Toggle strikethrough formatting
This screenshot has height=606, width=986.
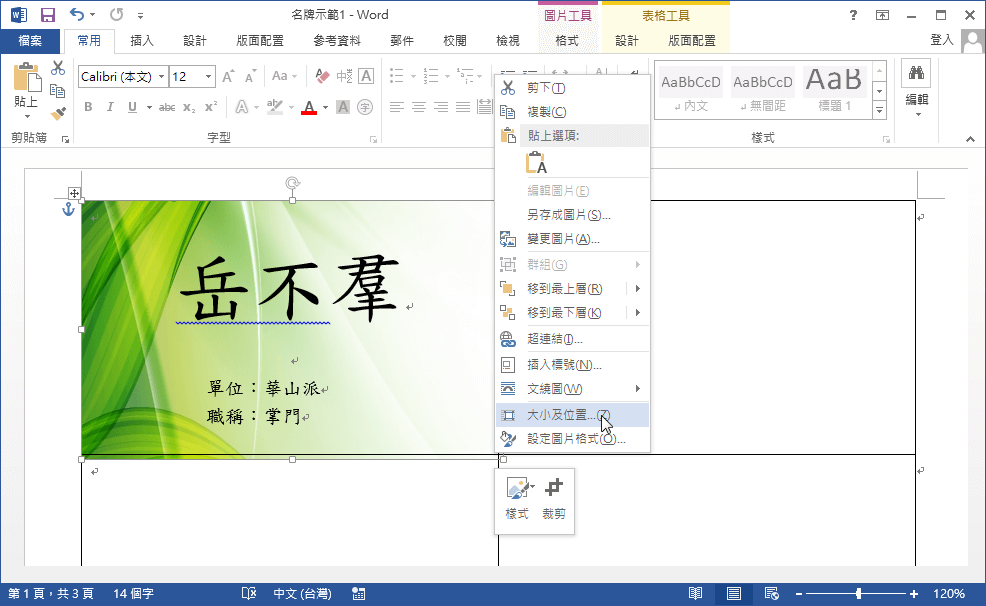pyautogui.click(x=168, y=107)
